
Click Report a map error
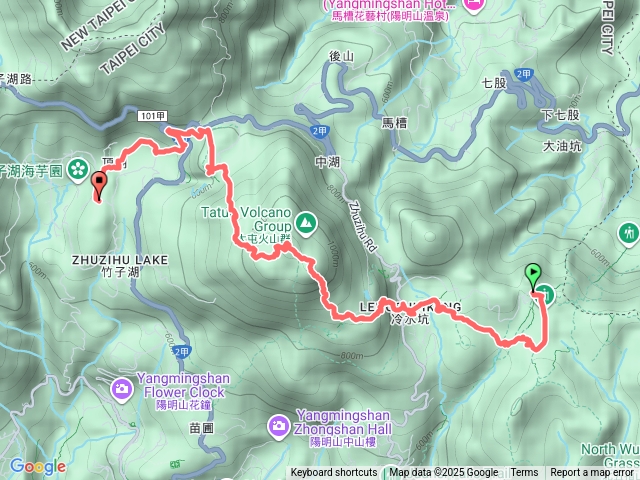pos(591,473)
